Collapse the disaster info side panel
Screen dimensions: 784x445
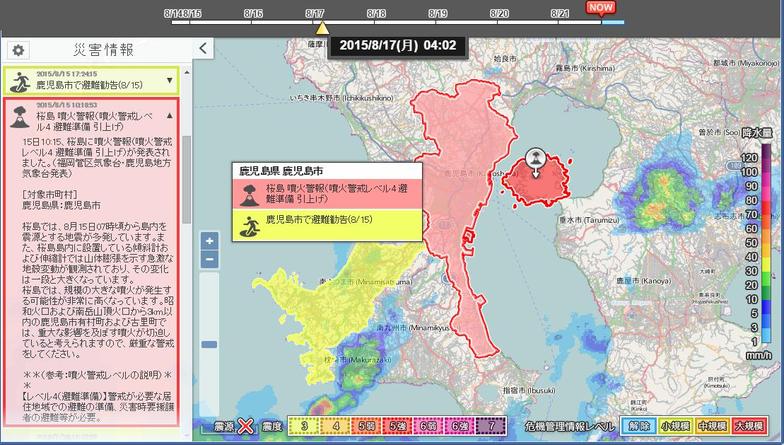click(202, 48)
